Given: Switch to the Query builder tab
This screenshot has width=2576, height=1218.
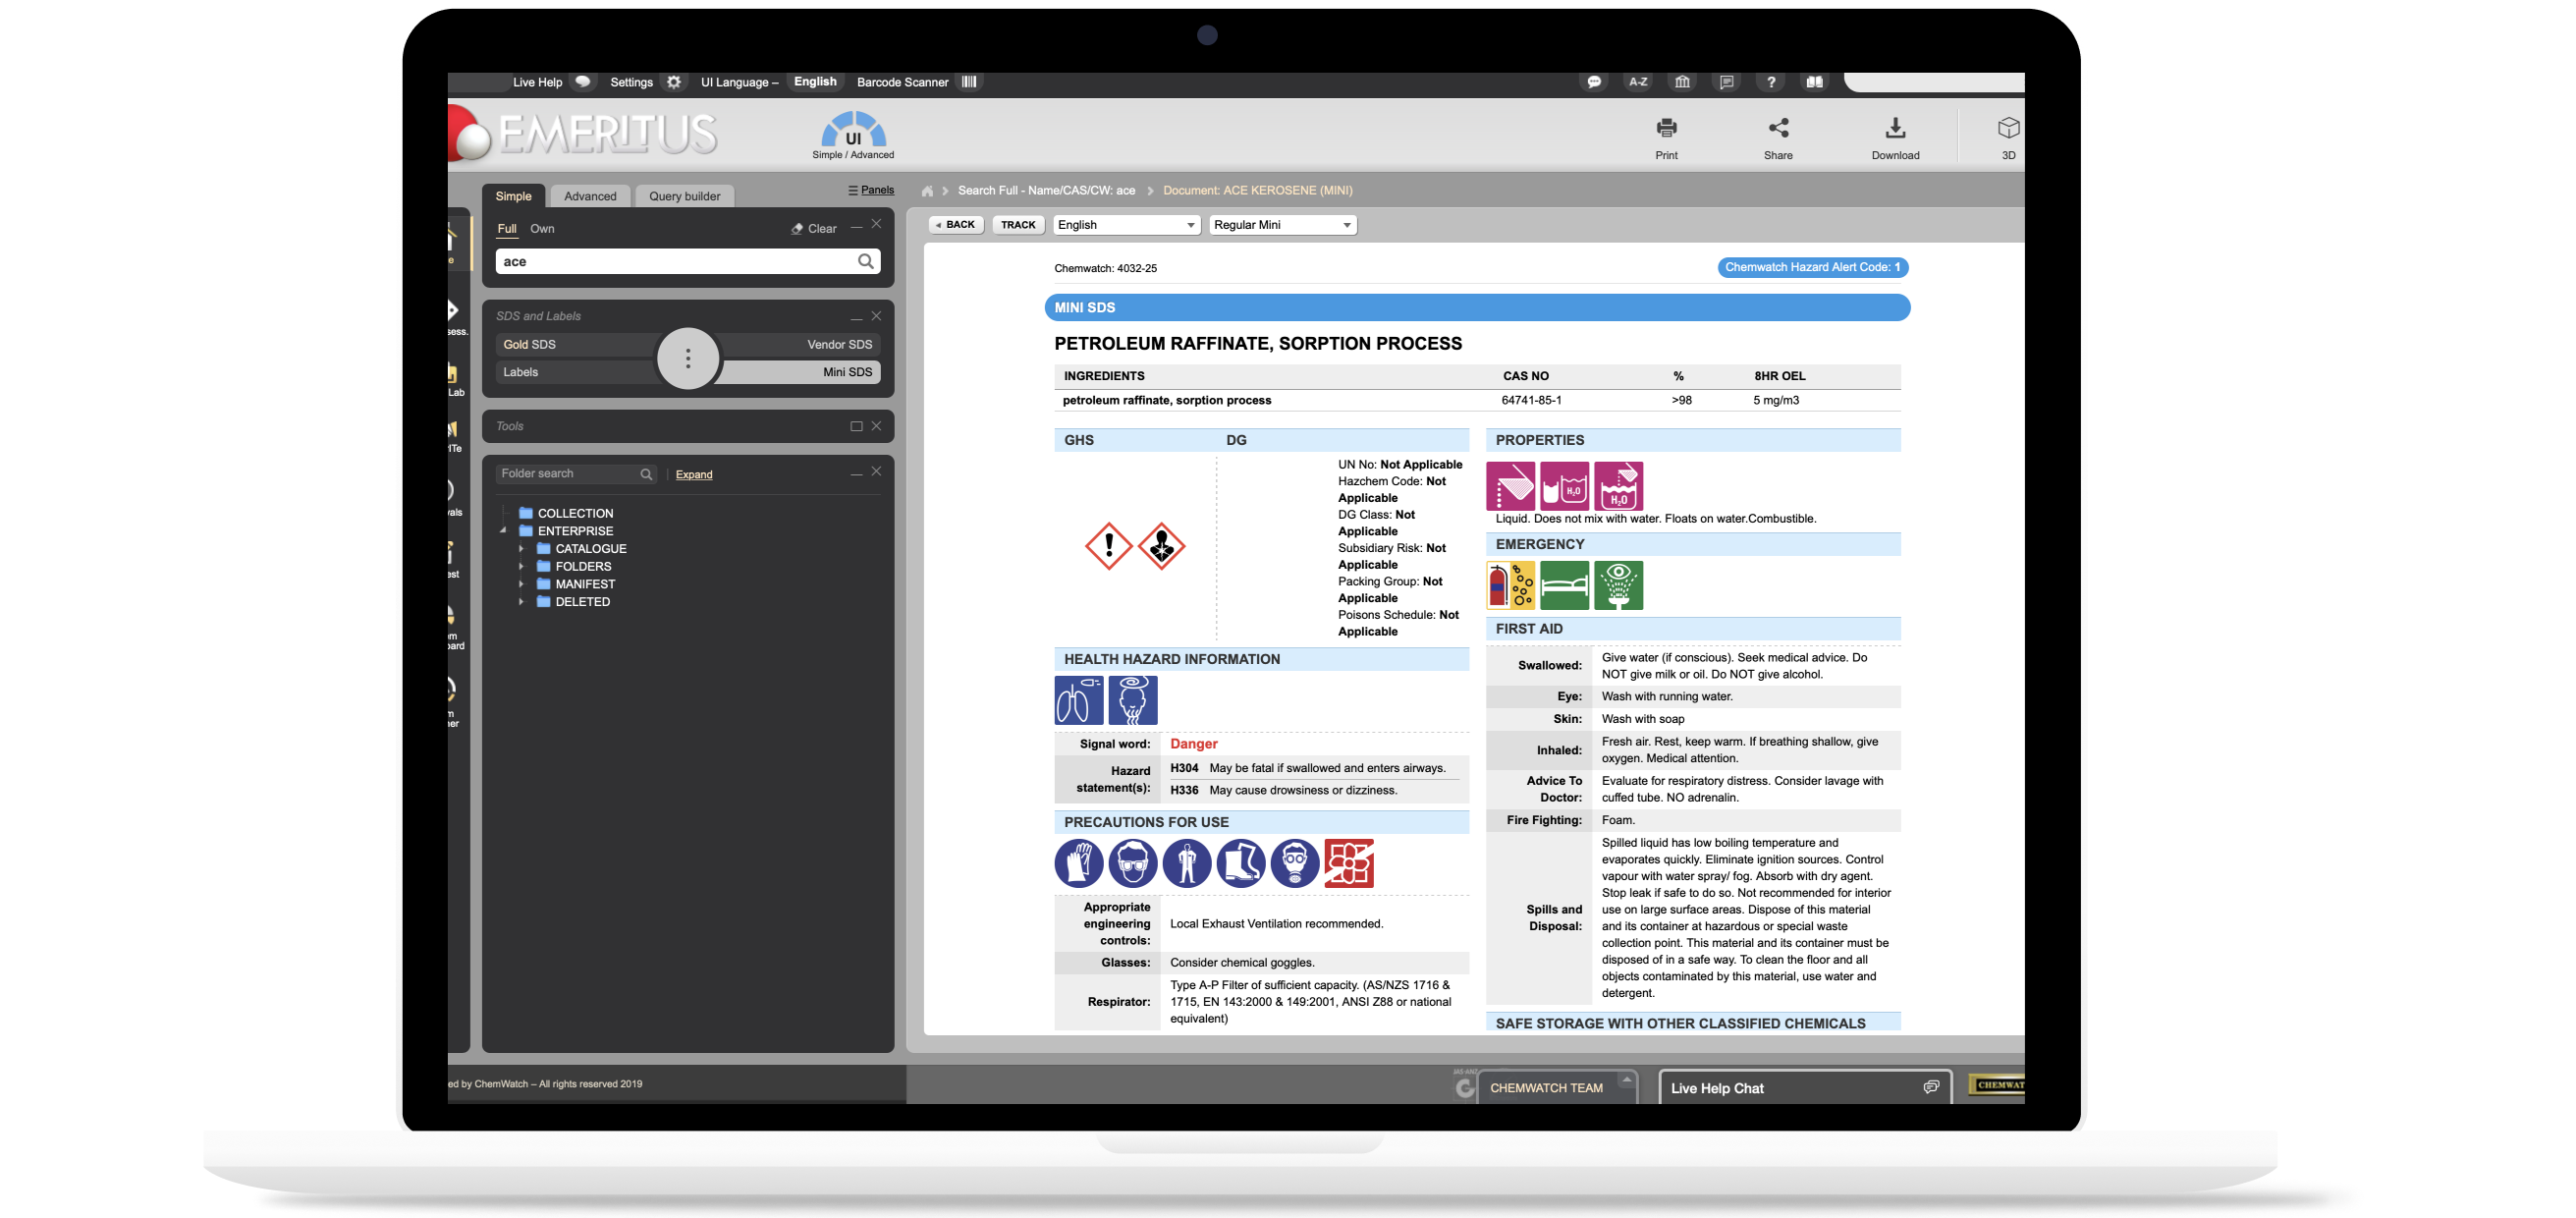Looking at the screenshot, I should [684, 196].
